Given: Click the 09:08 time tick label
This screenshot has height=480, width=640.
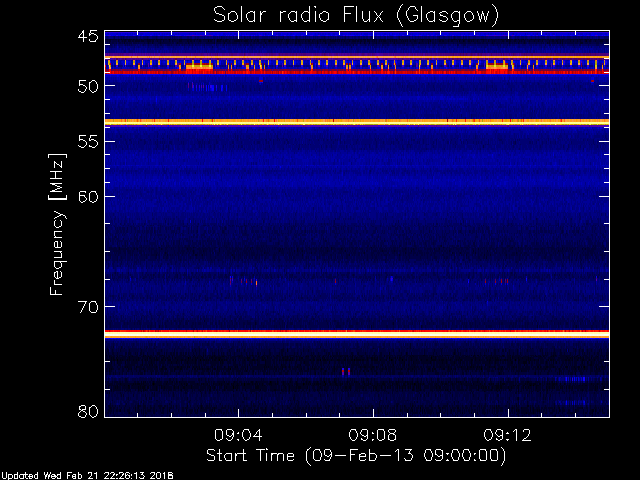Looking at the screenshot, I should point(373,435).
